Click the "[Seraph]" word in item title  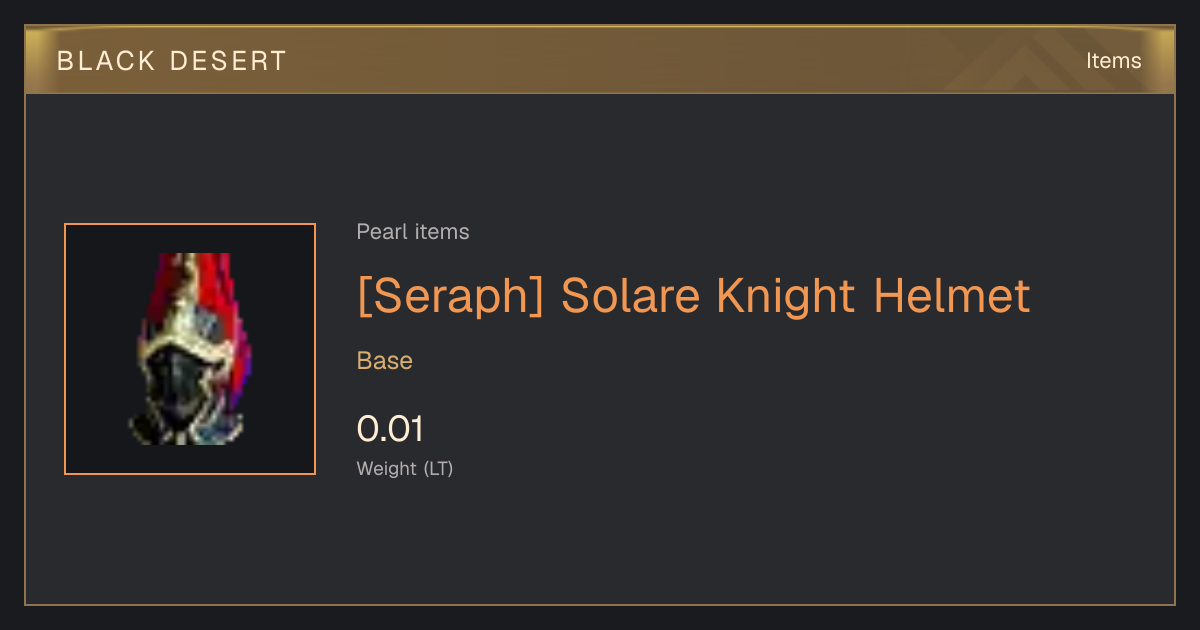click(x=450, y=297)
